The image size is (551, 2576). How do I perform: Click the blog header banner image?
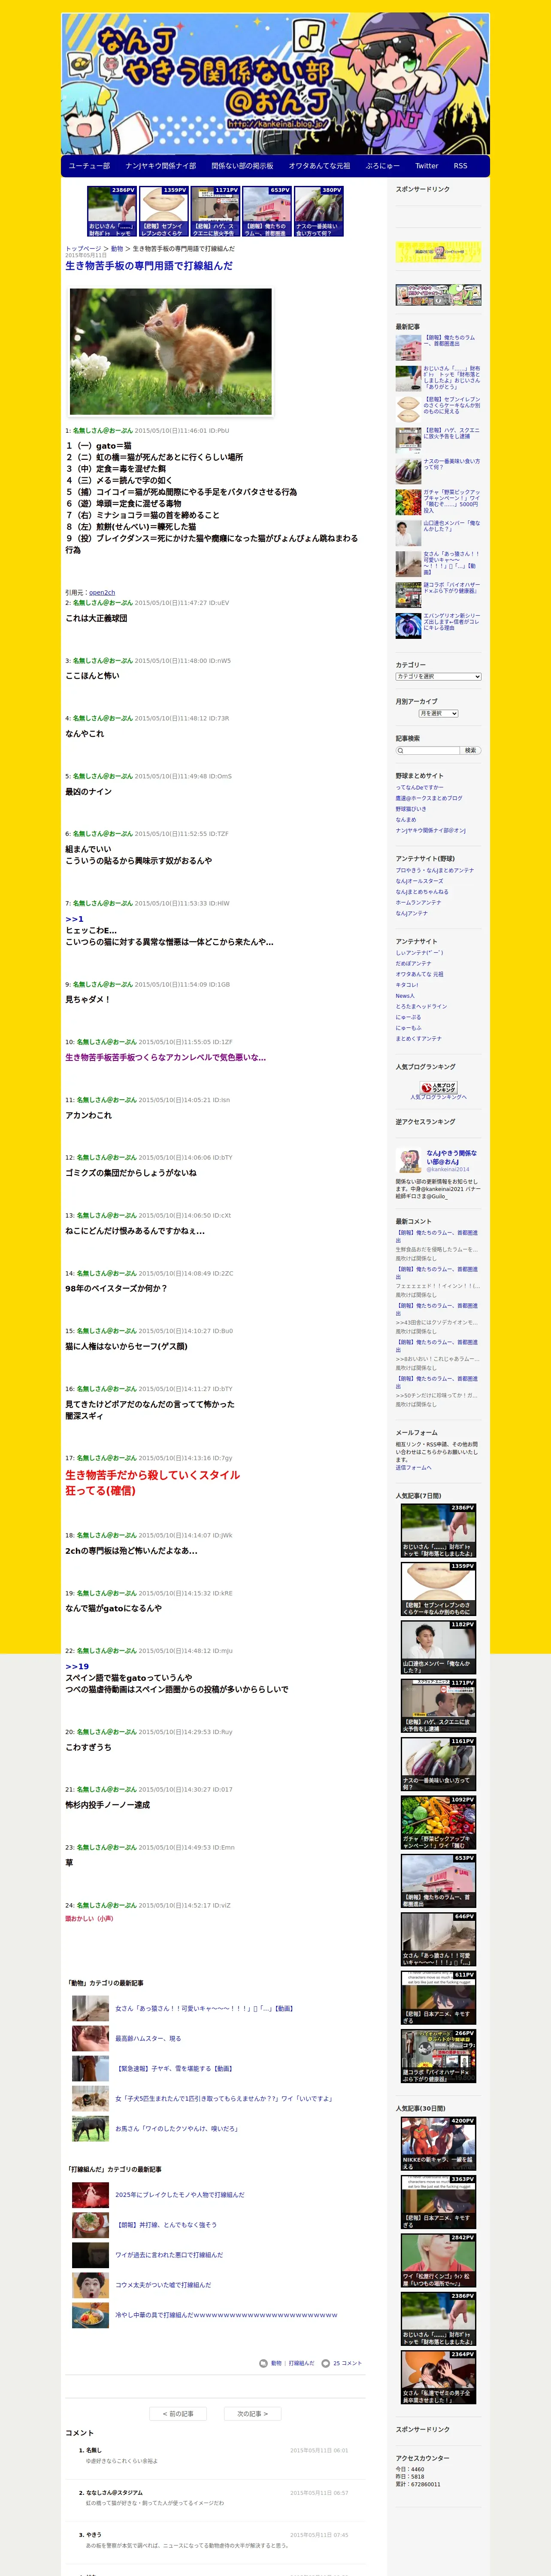click(275, 84)
